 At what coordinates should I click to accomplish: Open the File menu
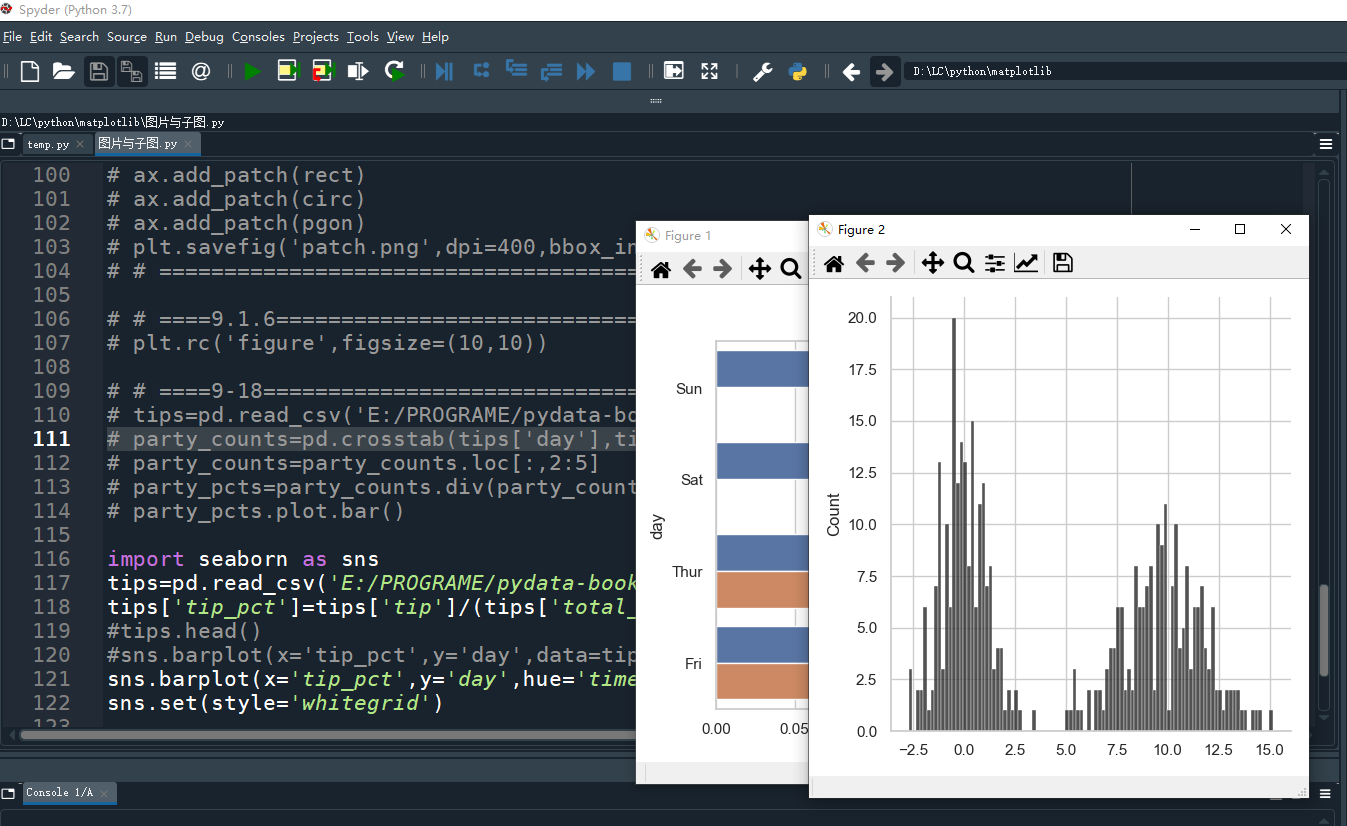[12, 37]
